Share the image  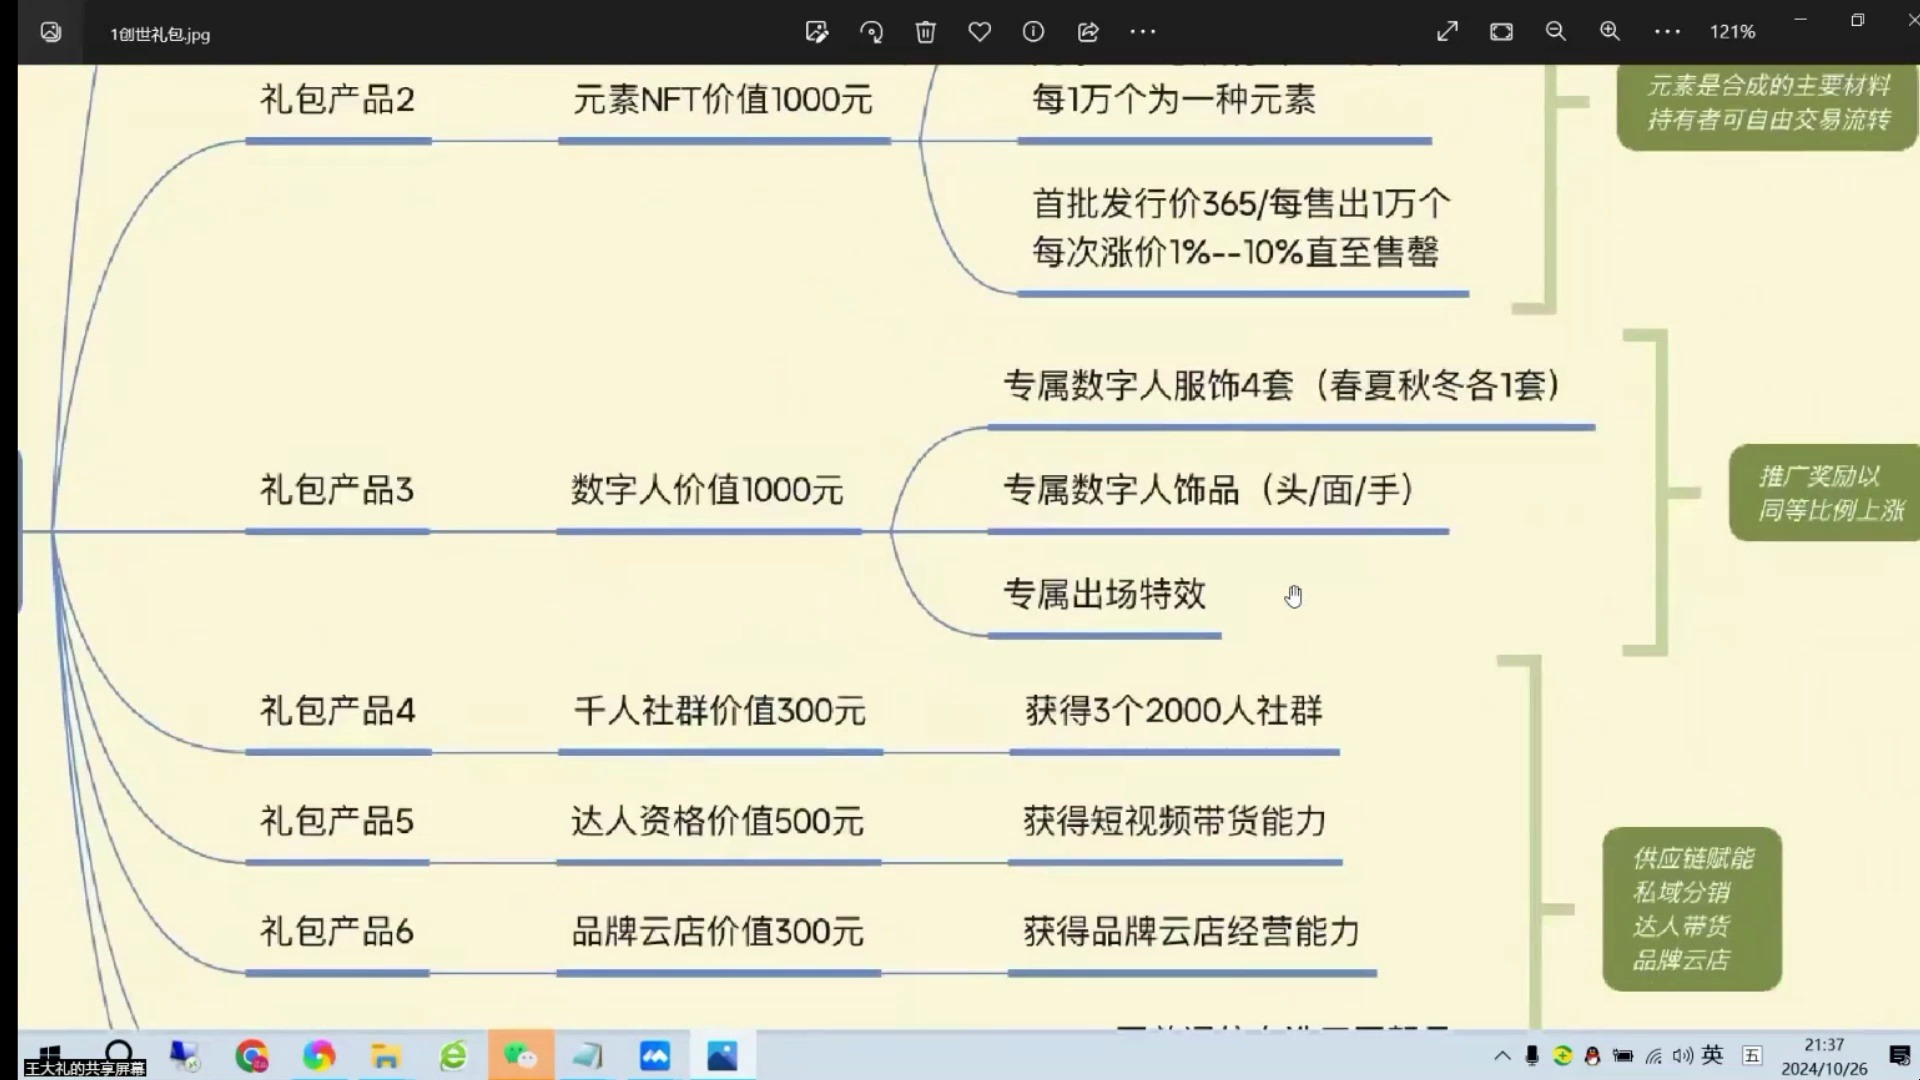pyautogui.click(x=1088, y=32)
